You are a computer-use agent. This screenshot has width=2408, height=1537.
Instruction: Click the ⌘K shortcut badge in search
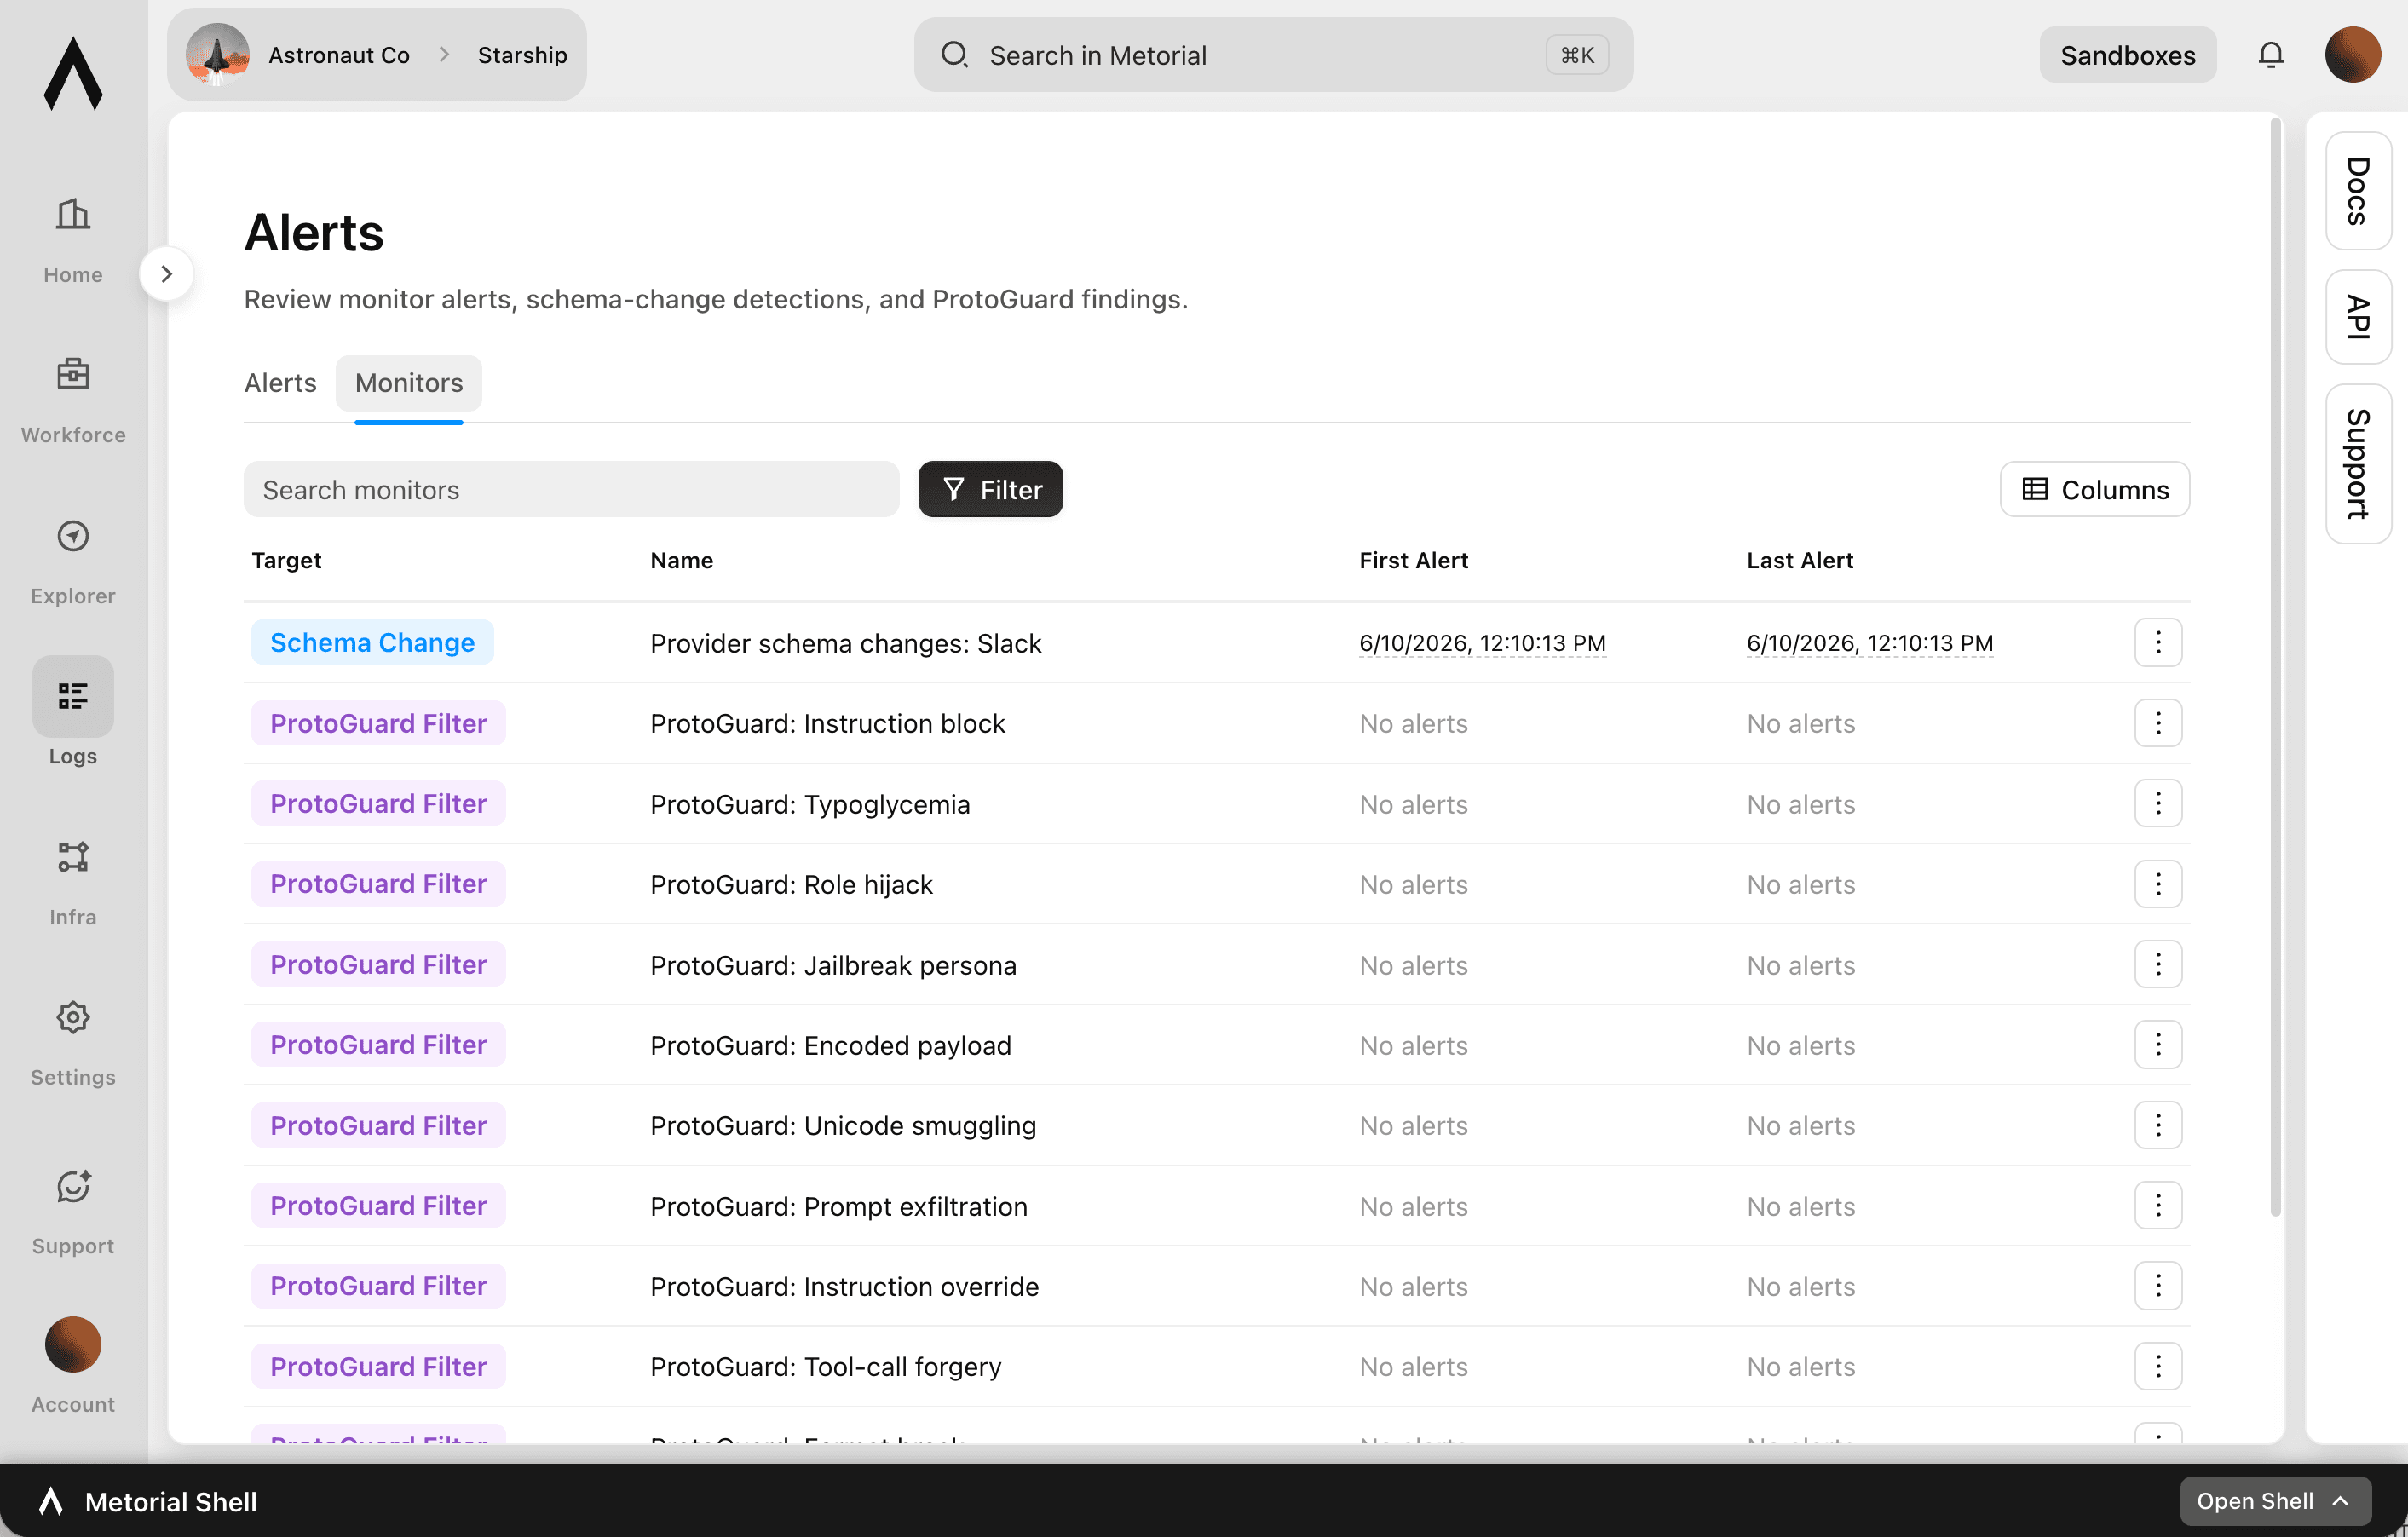click(1576, 55)
